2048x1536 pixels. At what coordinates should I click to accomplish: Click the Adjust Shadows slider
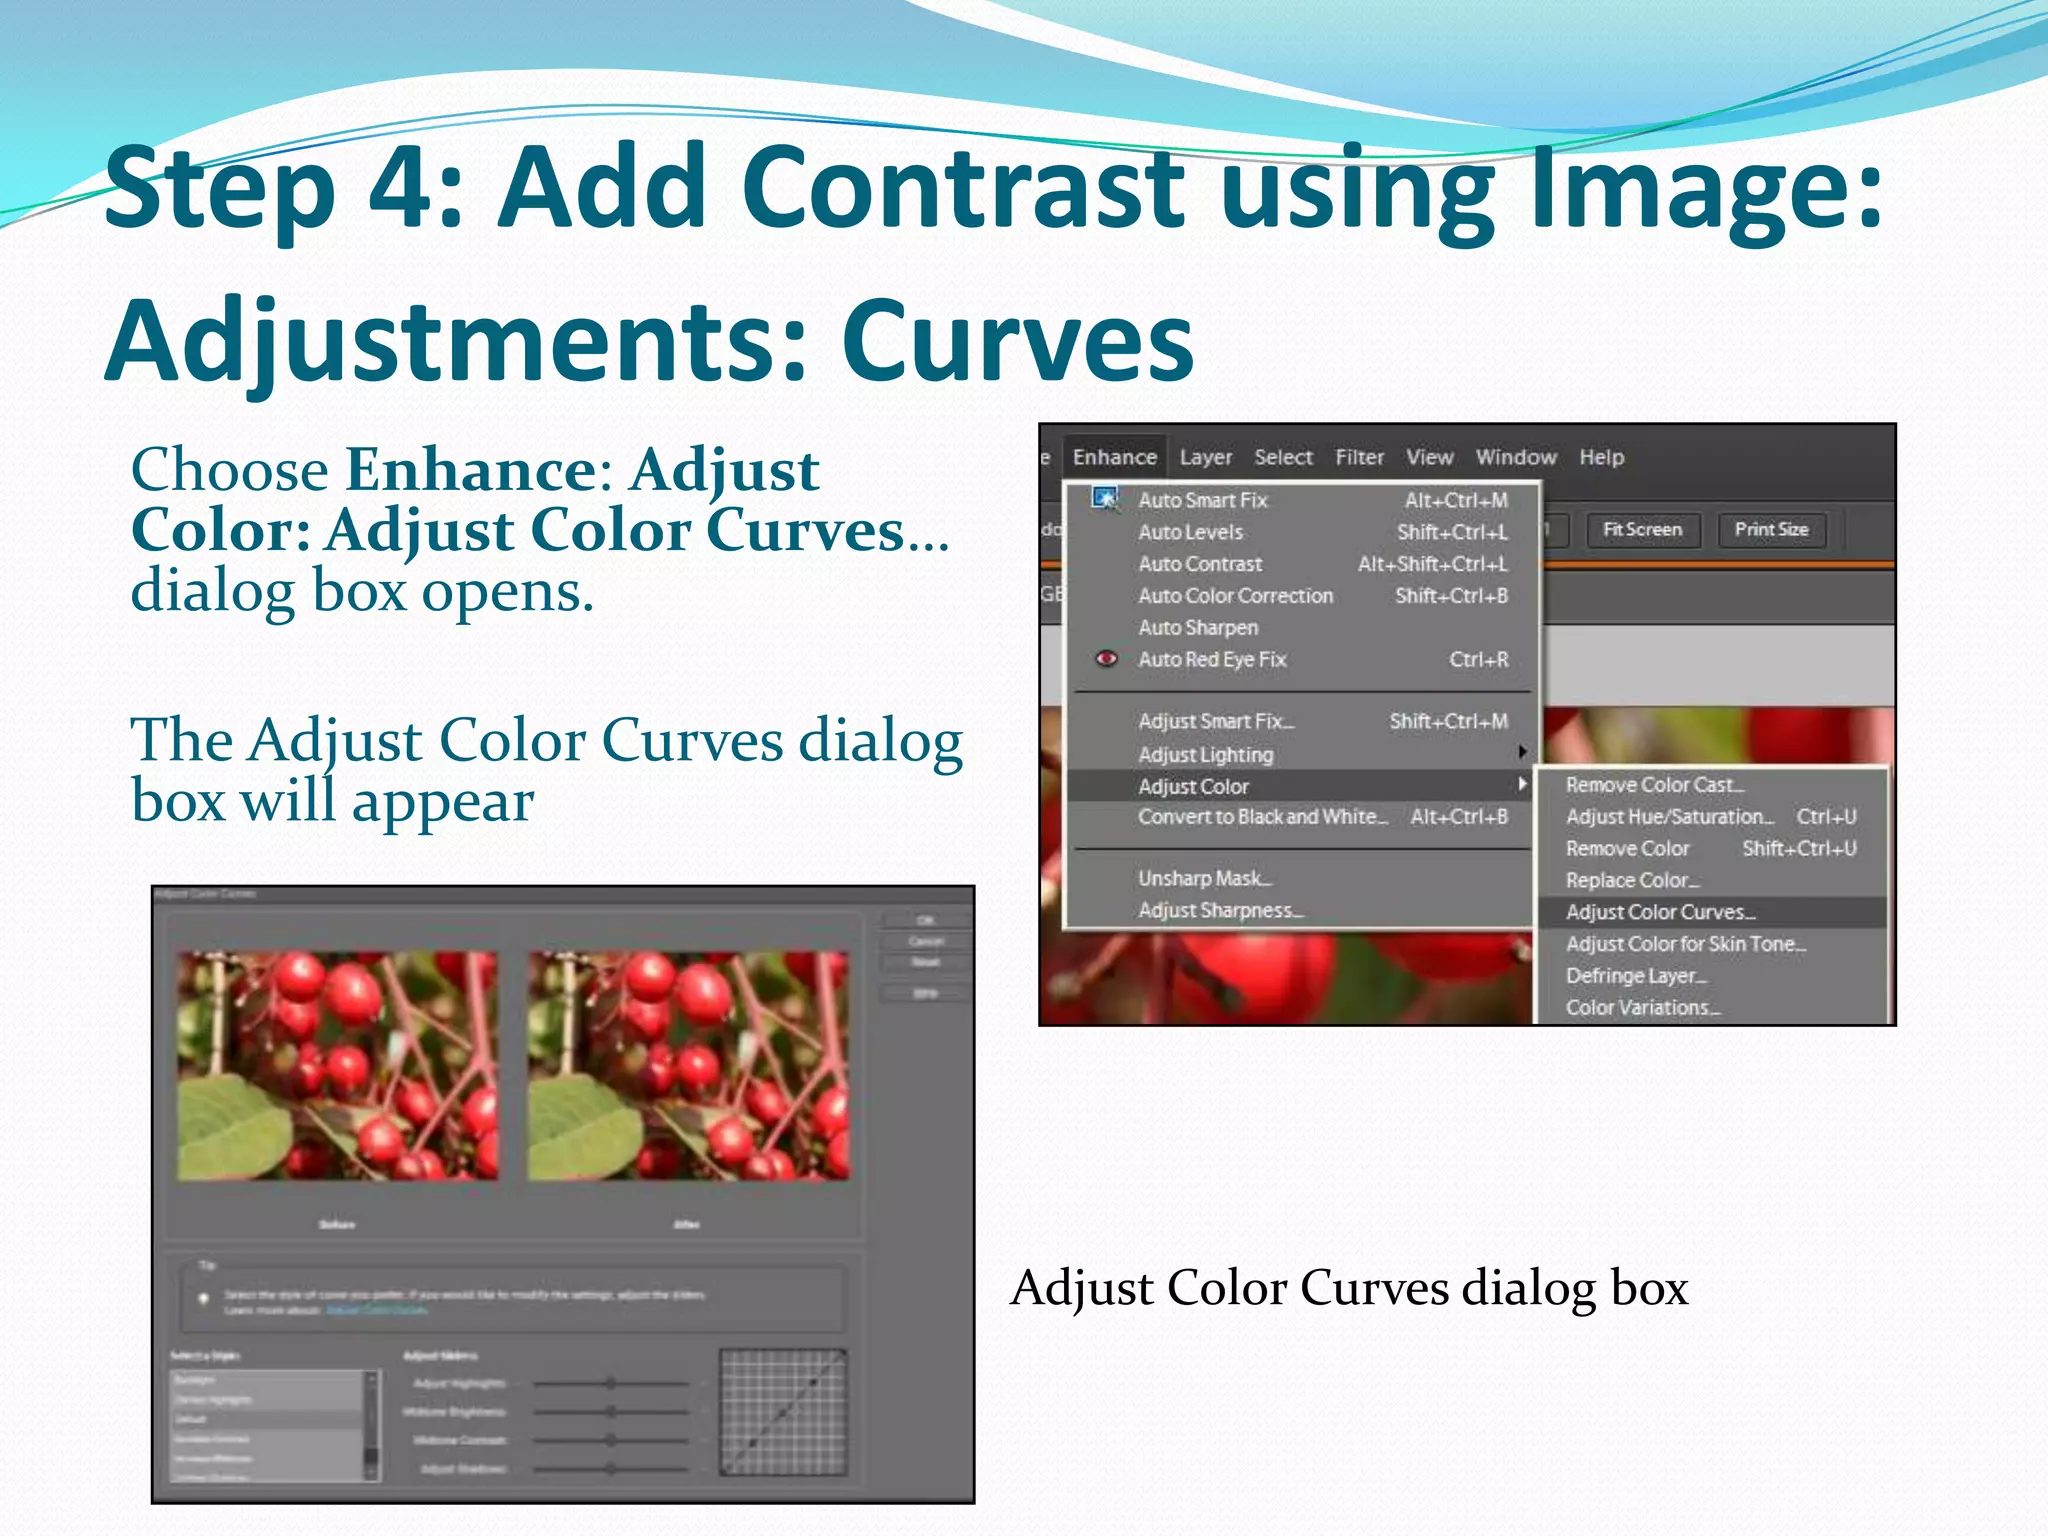click(x=611, y=1470)
